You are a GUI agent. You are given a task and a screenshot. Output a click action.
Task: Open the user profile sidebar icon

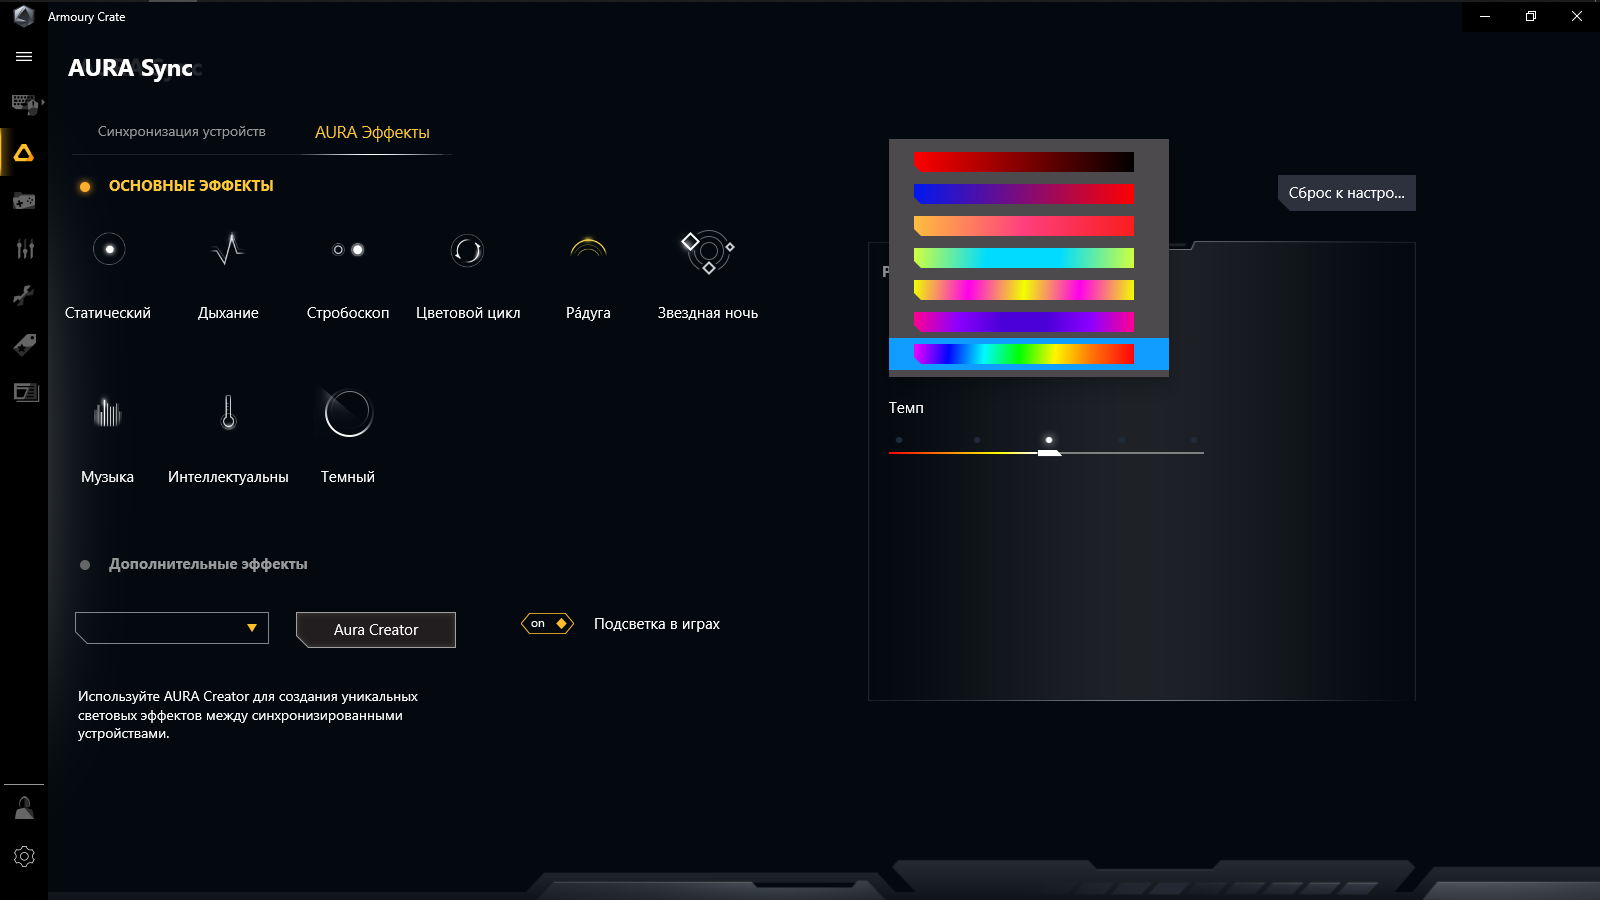pyautogui.click(x=24, y=808)
